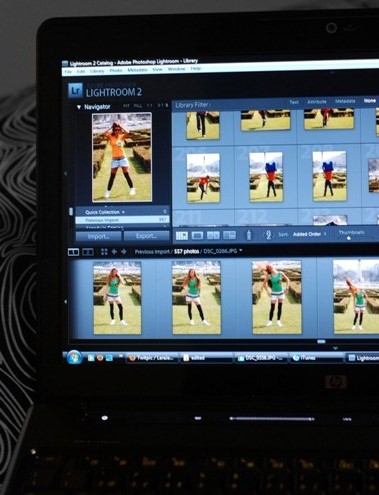This screenshot has height=495, width=379.
Task: Open the Window menu
Action: click(176, 69)
